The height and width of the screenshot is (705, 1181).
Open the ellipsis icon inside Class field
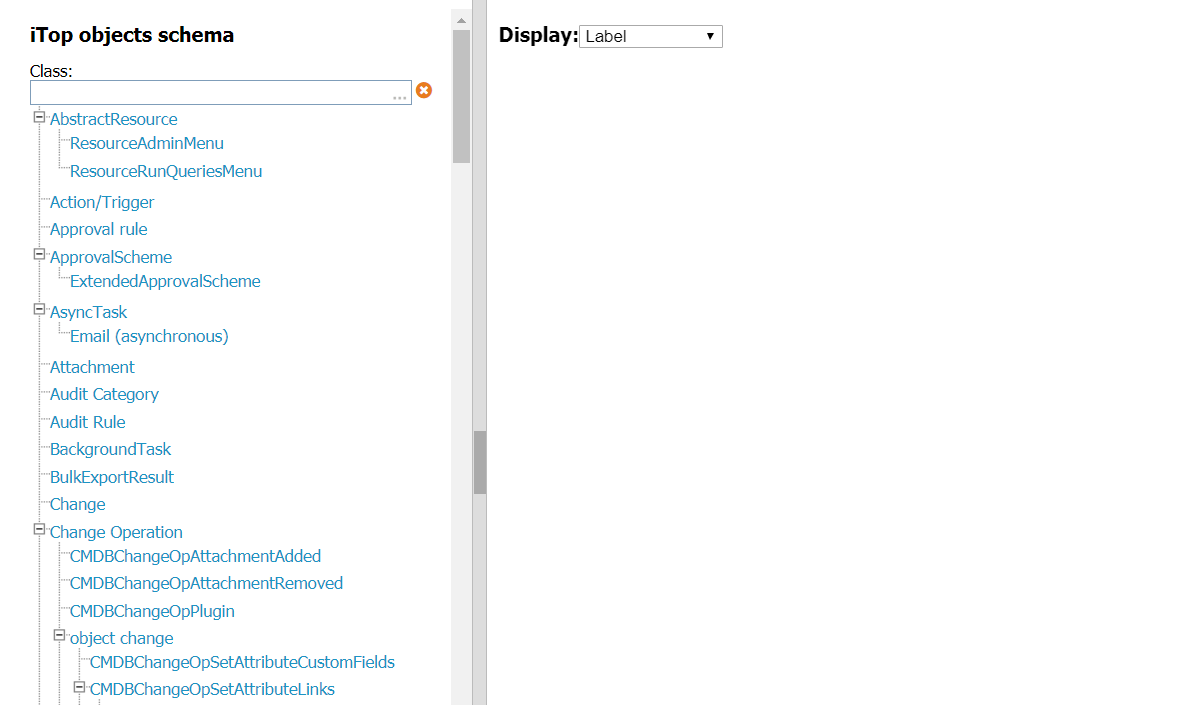(x=399, y=97)
